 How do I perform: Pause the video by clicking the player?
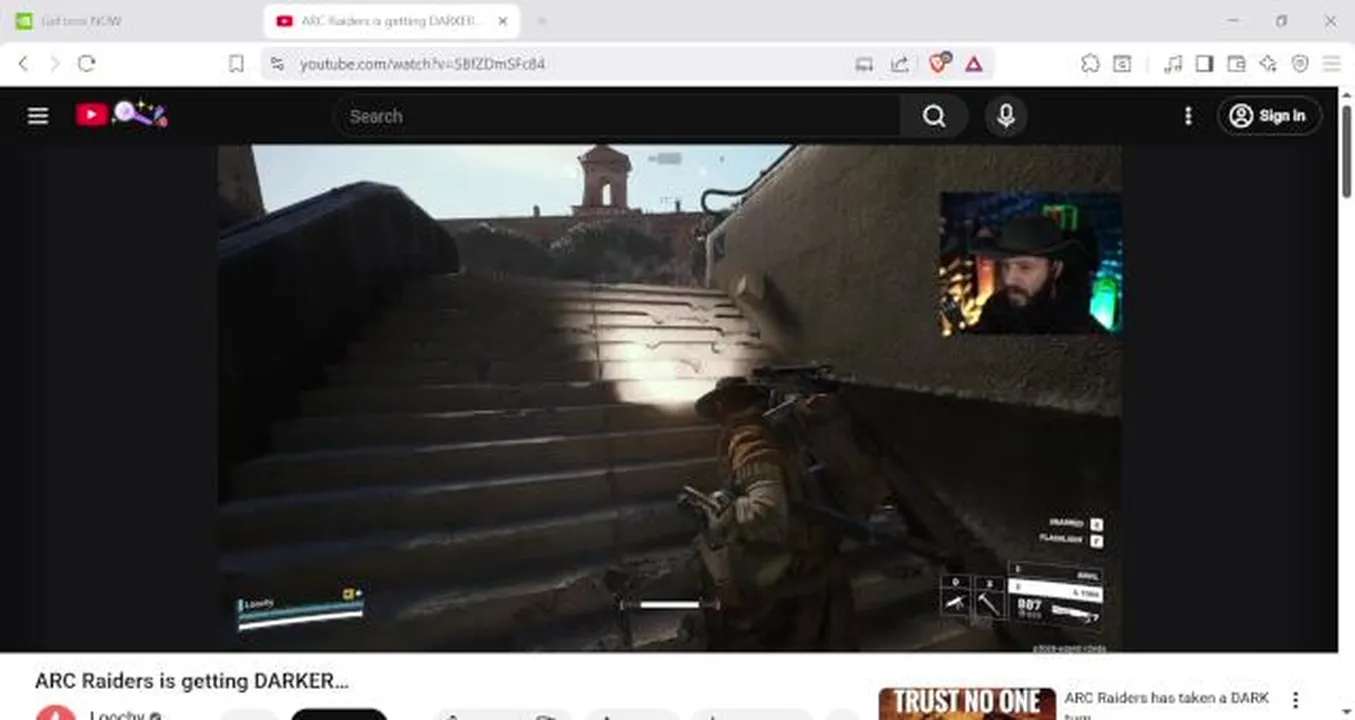click(669, 398)
